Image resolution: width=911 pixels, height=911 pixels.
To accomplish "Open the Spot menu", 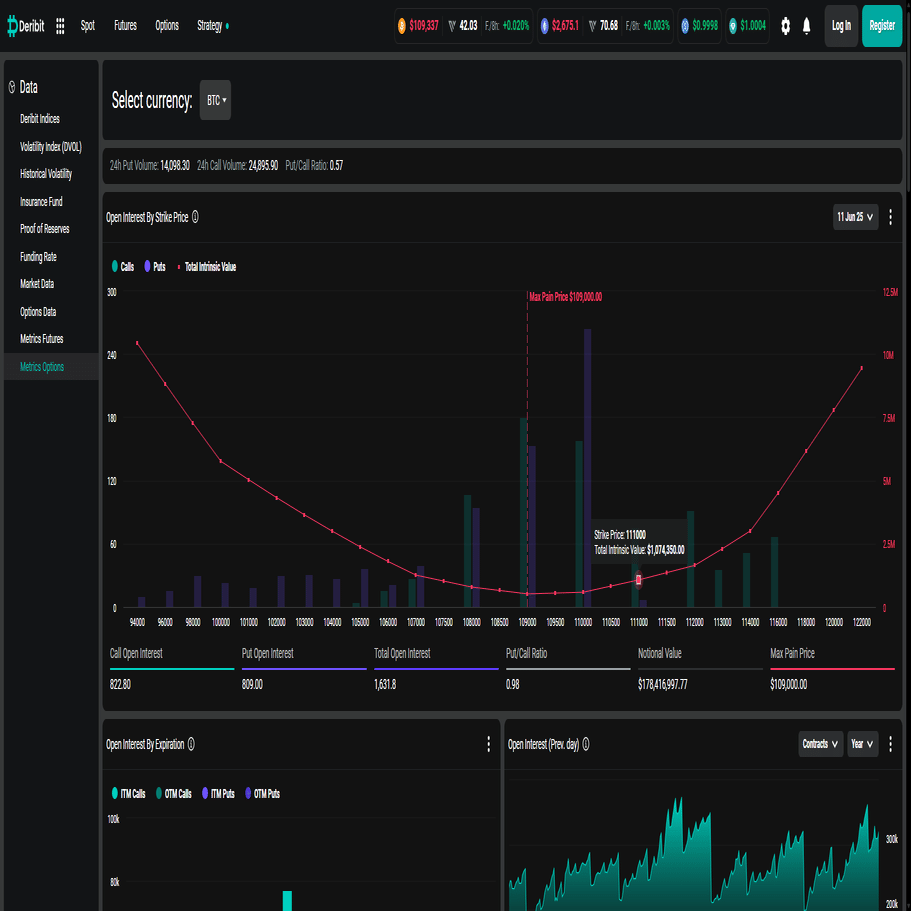I will [x=88, y=26].
